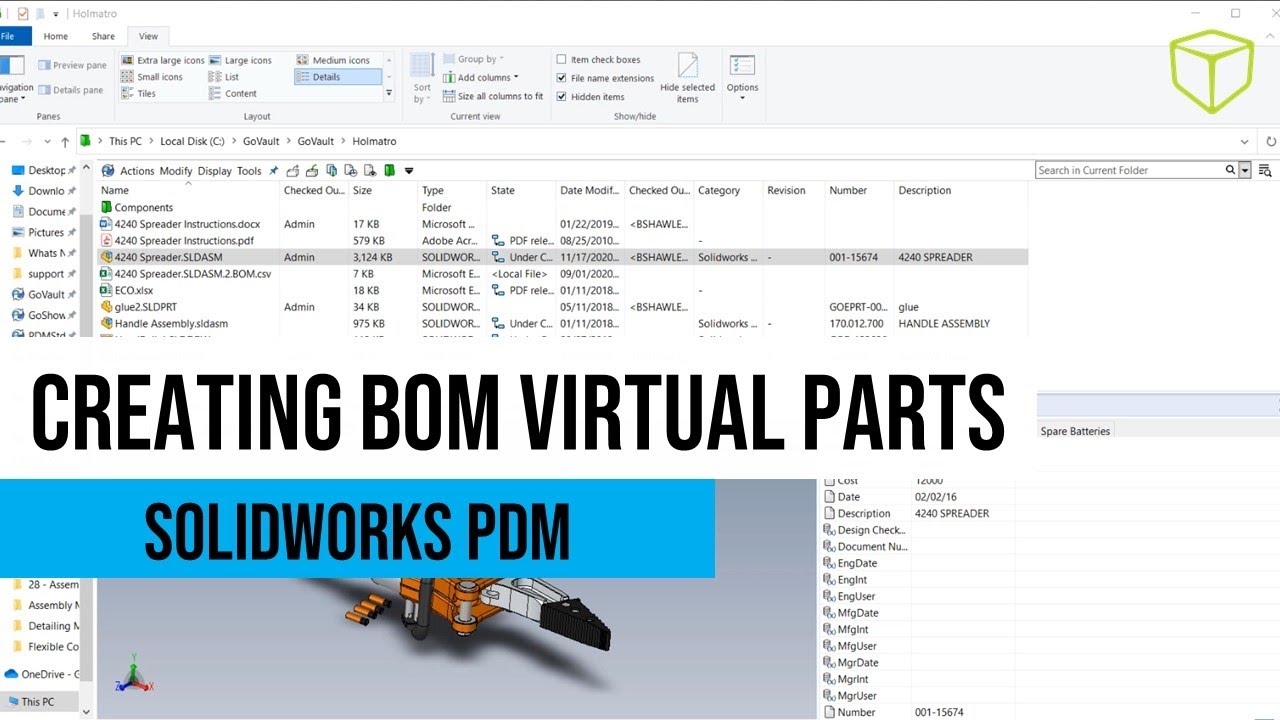Click This PC in address path
Viewport: 1280px width, 720px height.
125,142
